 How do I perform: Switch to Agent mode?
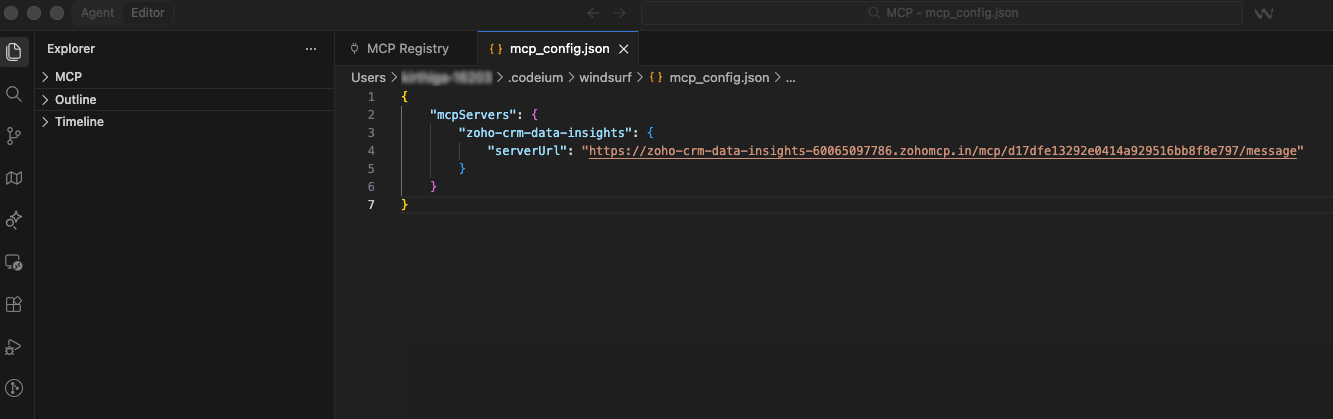pos(97,13)
